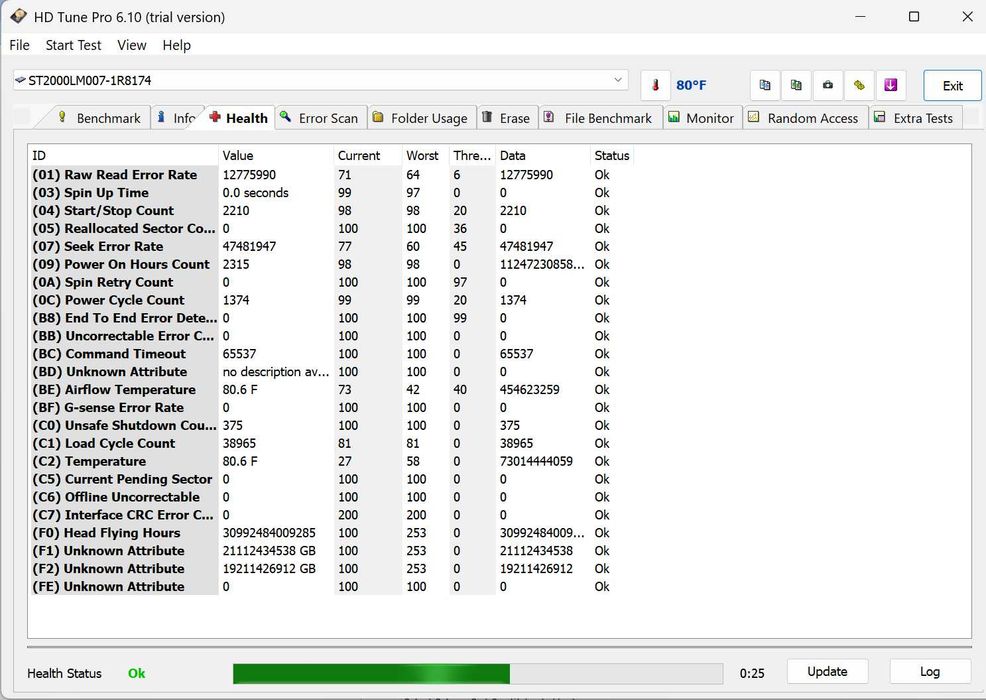The width and height of the screenshot is (986, 700).
Task: Click the Threshold column header
Action: pyautogui.click(x=472, y=155)
